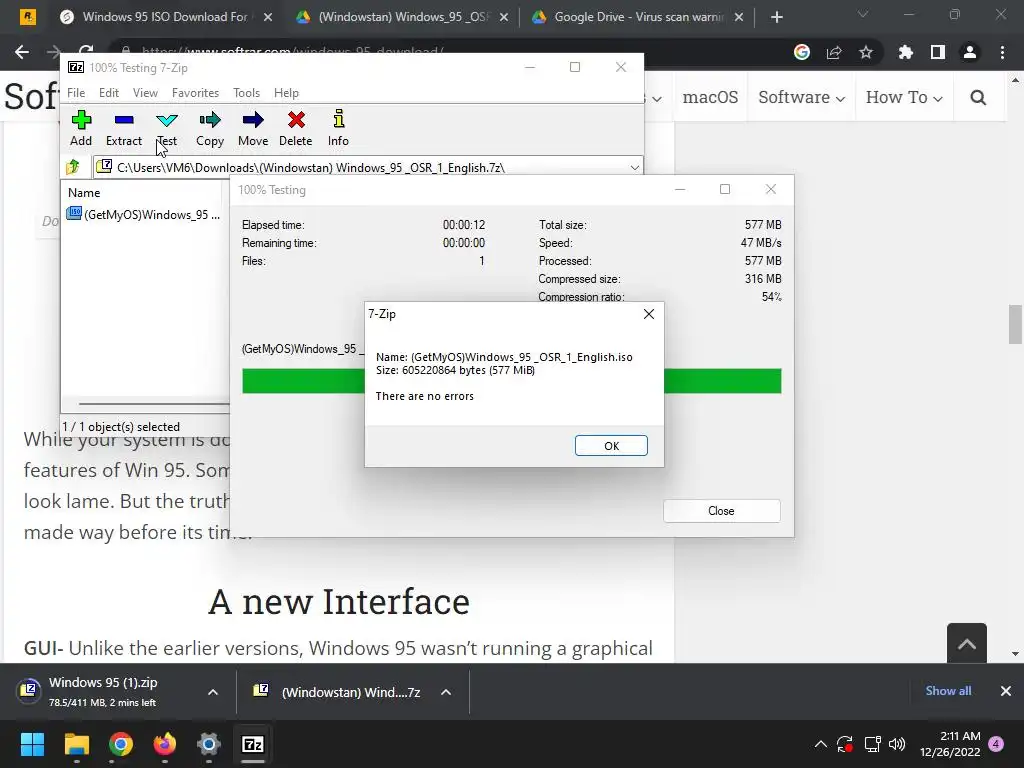
Task: Expand the Software site menu dropdown
Action: pos(801,97)
